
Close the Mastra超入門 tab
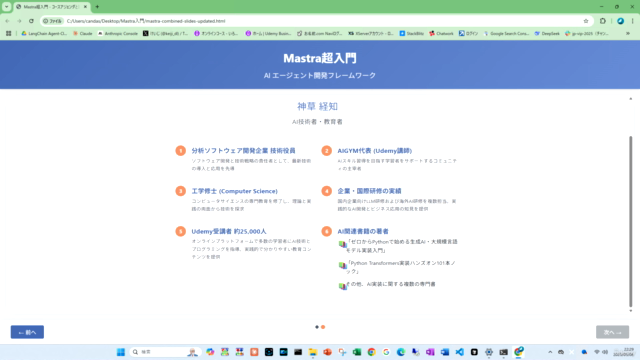point(85,7)
